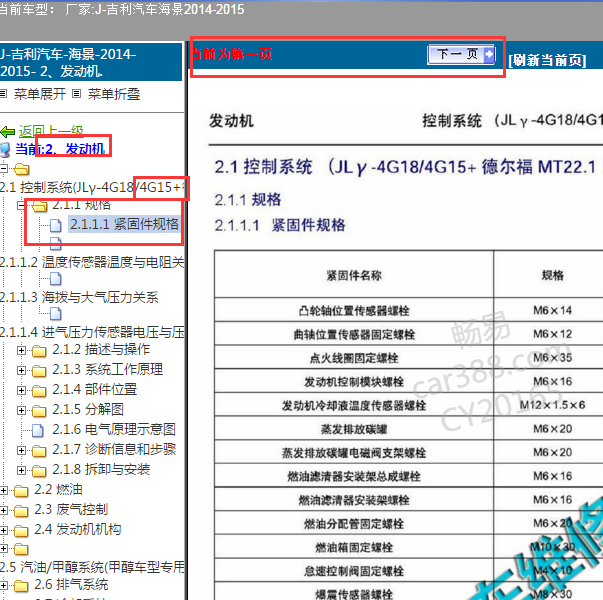Click folder icon for 2.1.2 描述与操作
The height and width of the screenshot is (600, 603).
tap(39, 351)
